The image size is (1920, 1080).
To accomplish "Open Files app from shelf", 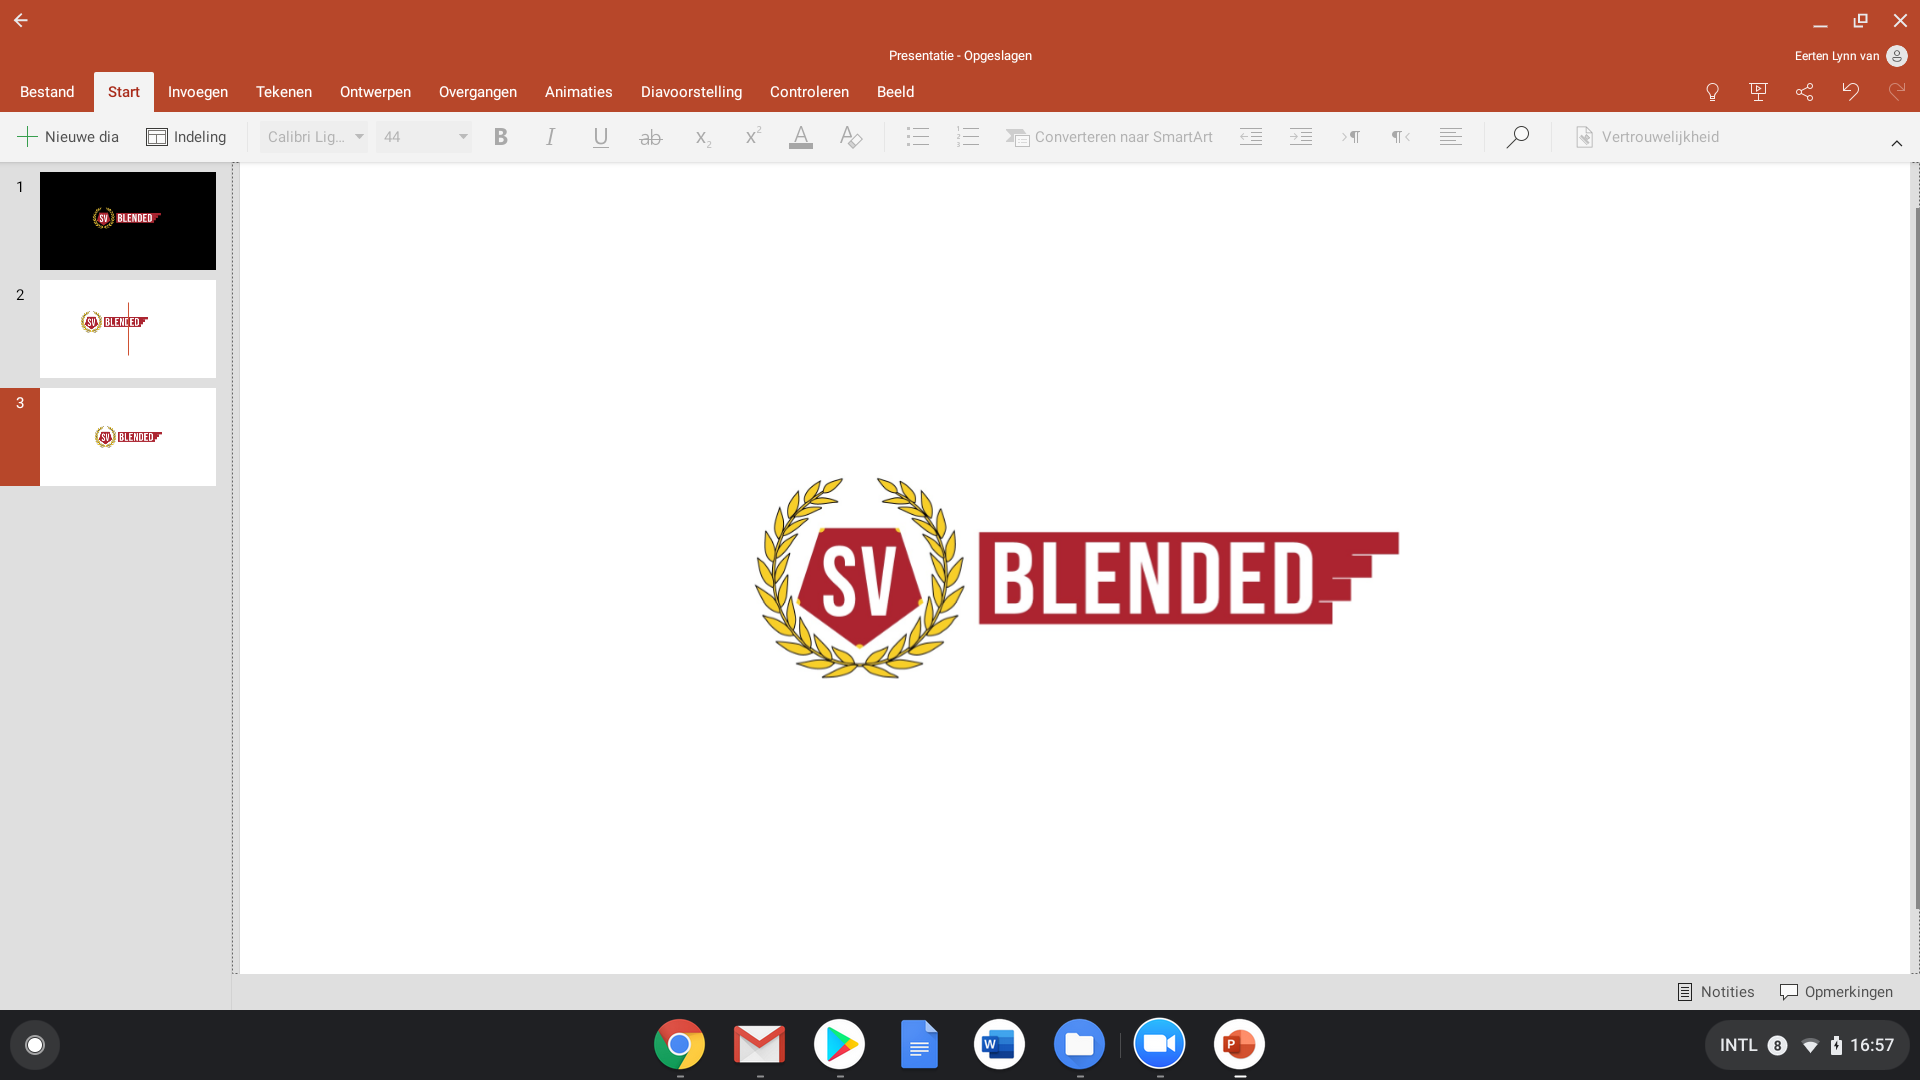I will [1079, 1045].
